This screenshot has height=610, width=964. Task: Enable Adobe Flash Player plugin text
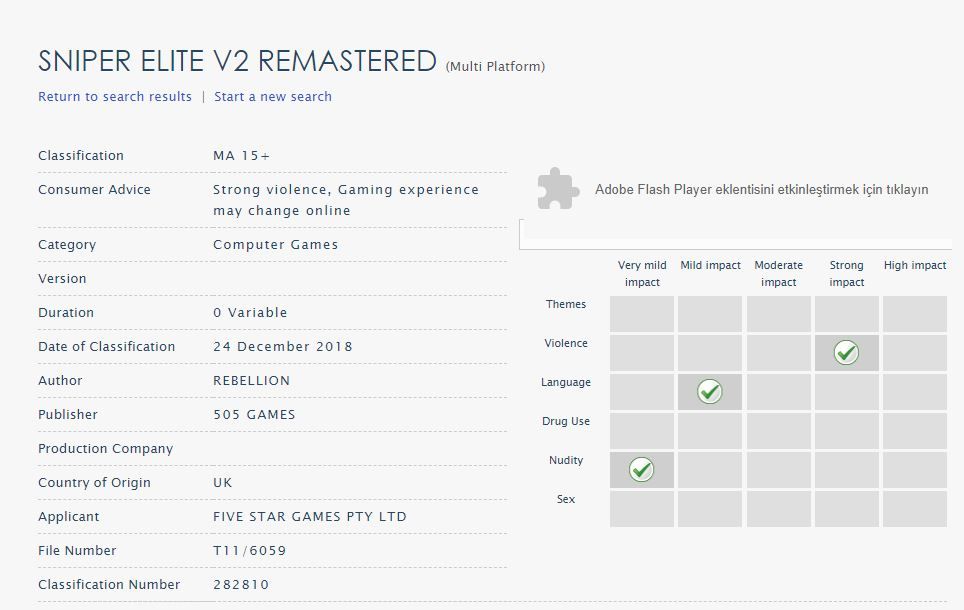pos(761,189)
